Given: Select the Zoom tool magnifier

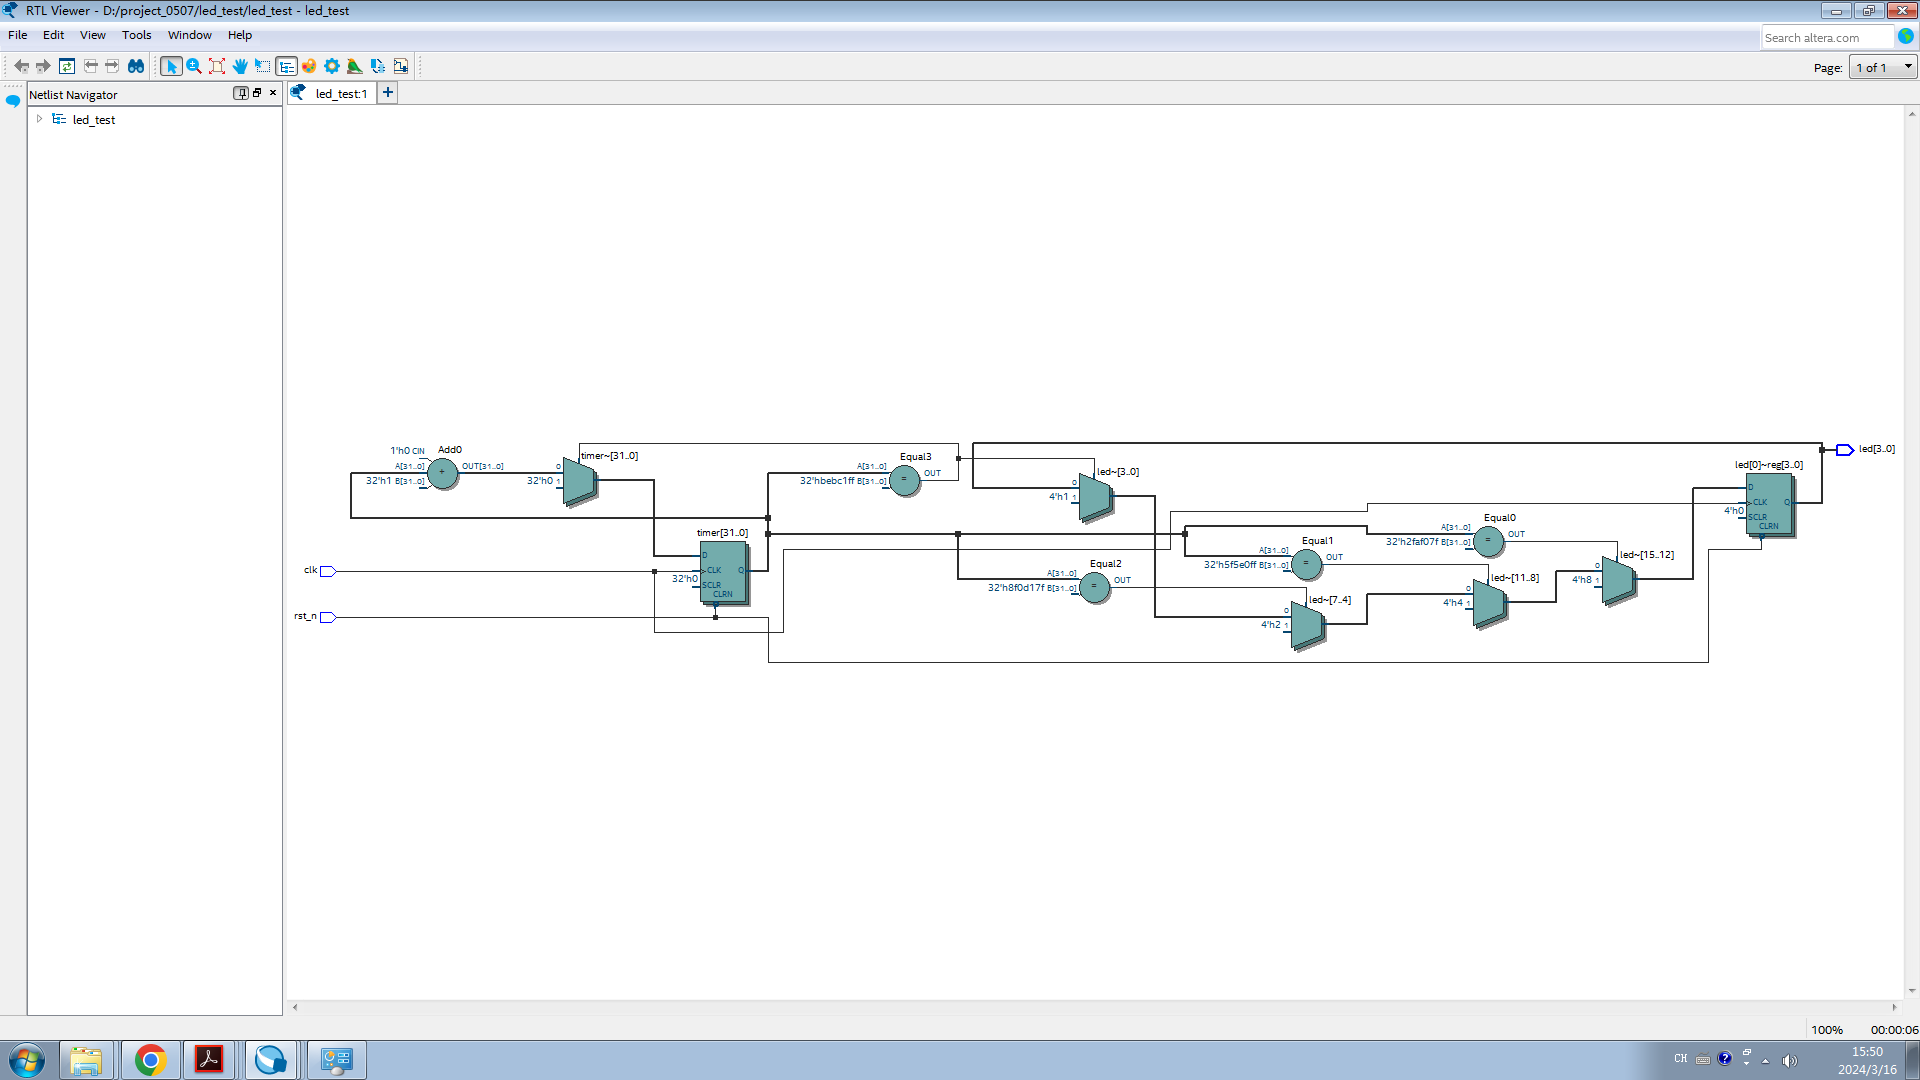Looking at the screenshot, I should click(x=194, y=66).
